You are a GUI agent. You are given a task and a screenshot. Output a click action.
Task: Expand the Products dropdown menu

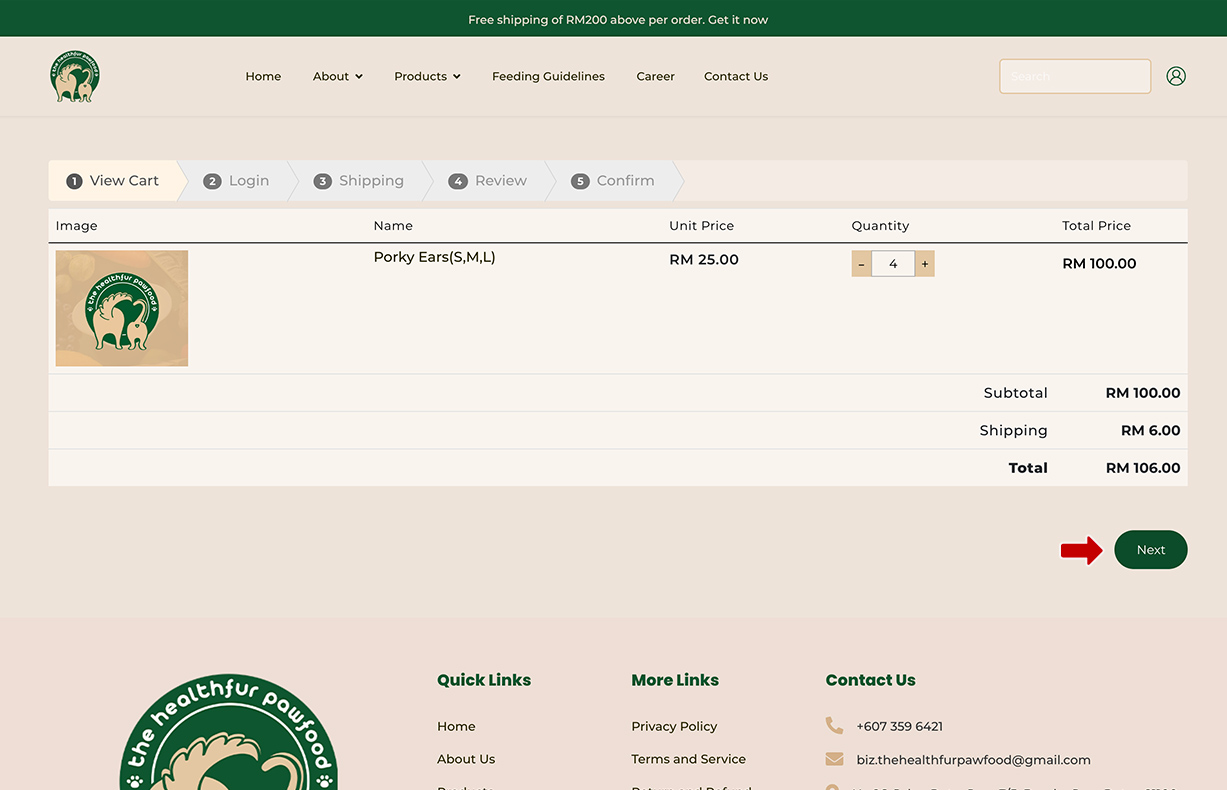[x=427, y=76]
